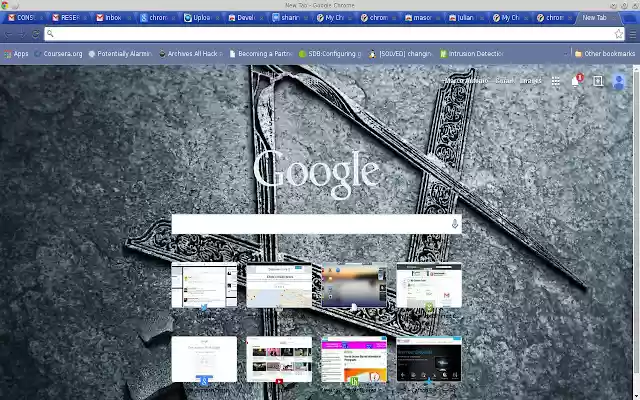
Task: Open the Apps shortcut in the bookmarks bar
Action: pos(16,53)
